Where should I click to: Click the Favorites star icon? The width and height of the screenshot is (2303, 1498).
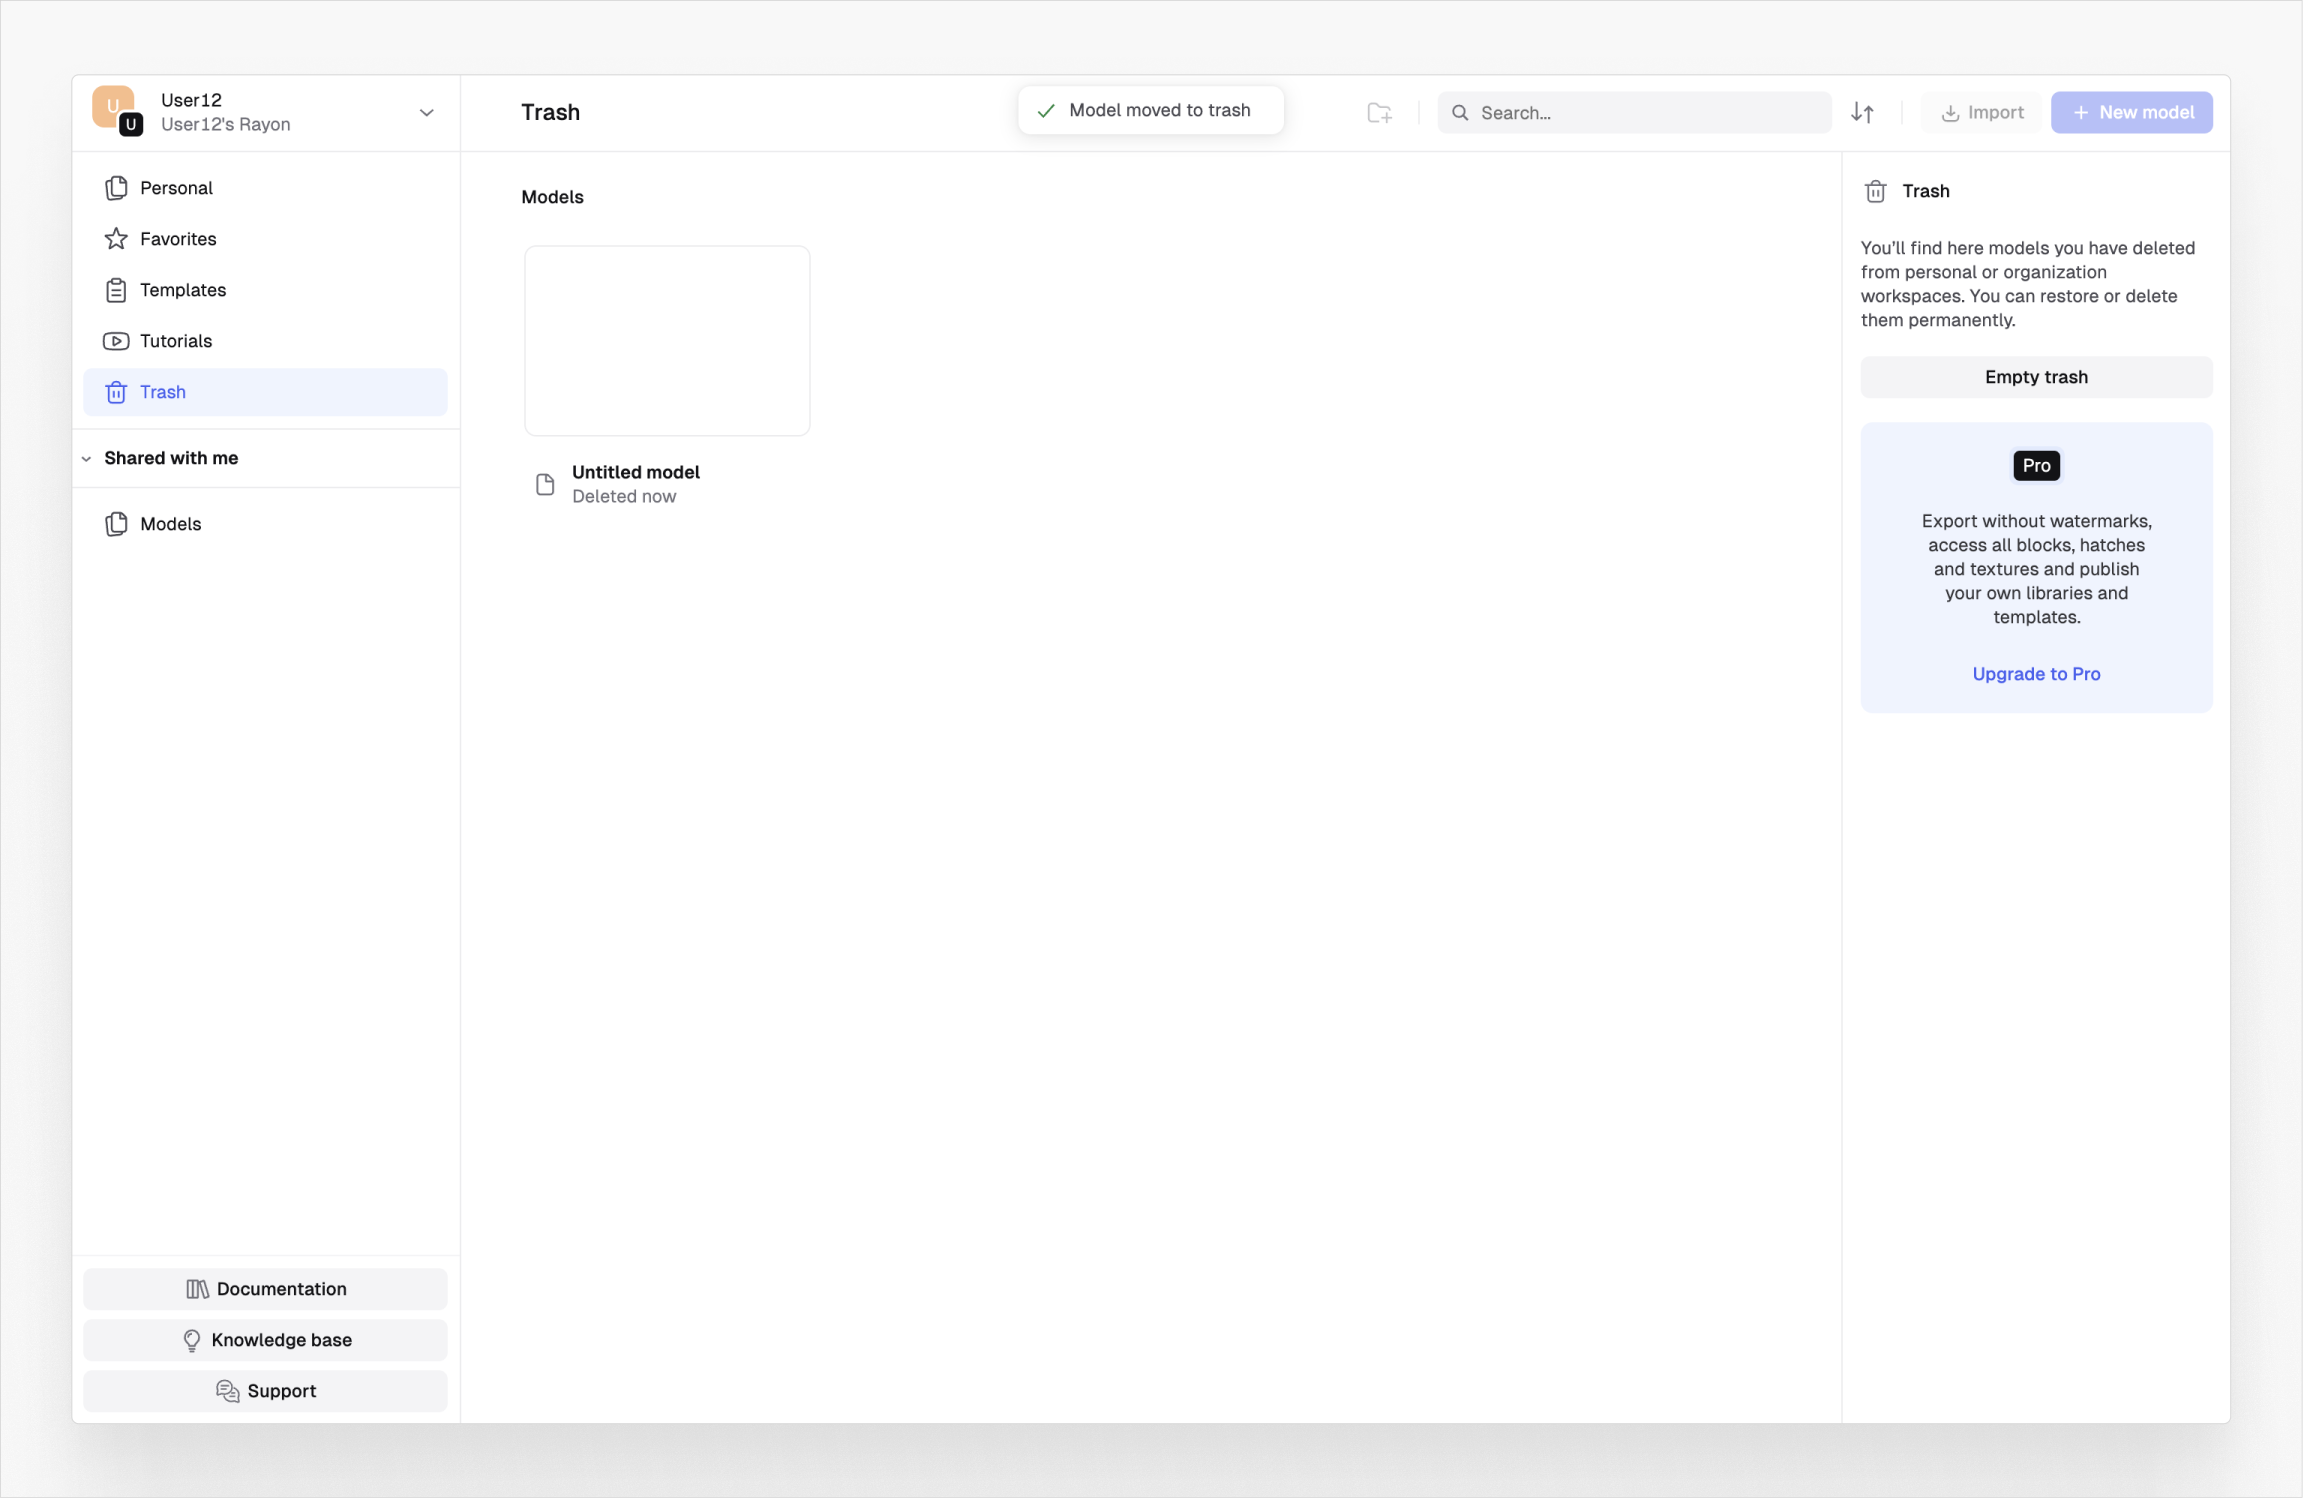pos(116,239)
